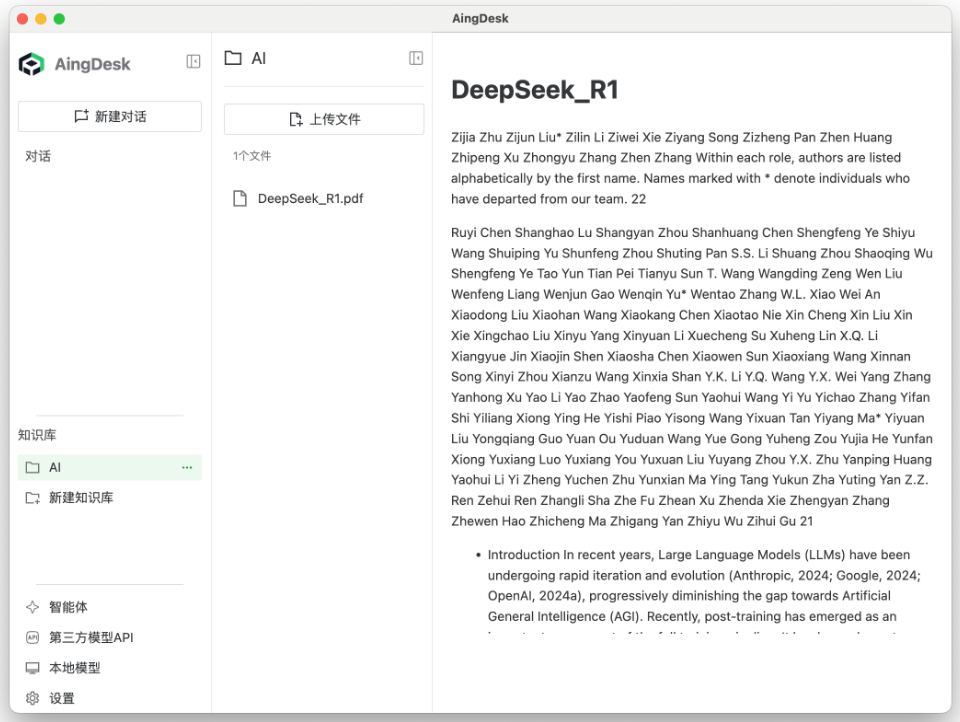Click the DeepSeek_R1 document title heading
The height and width of the screenshot is (722, 960).
[535, 90]
